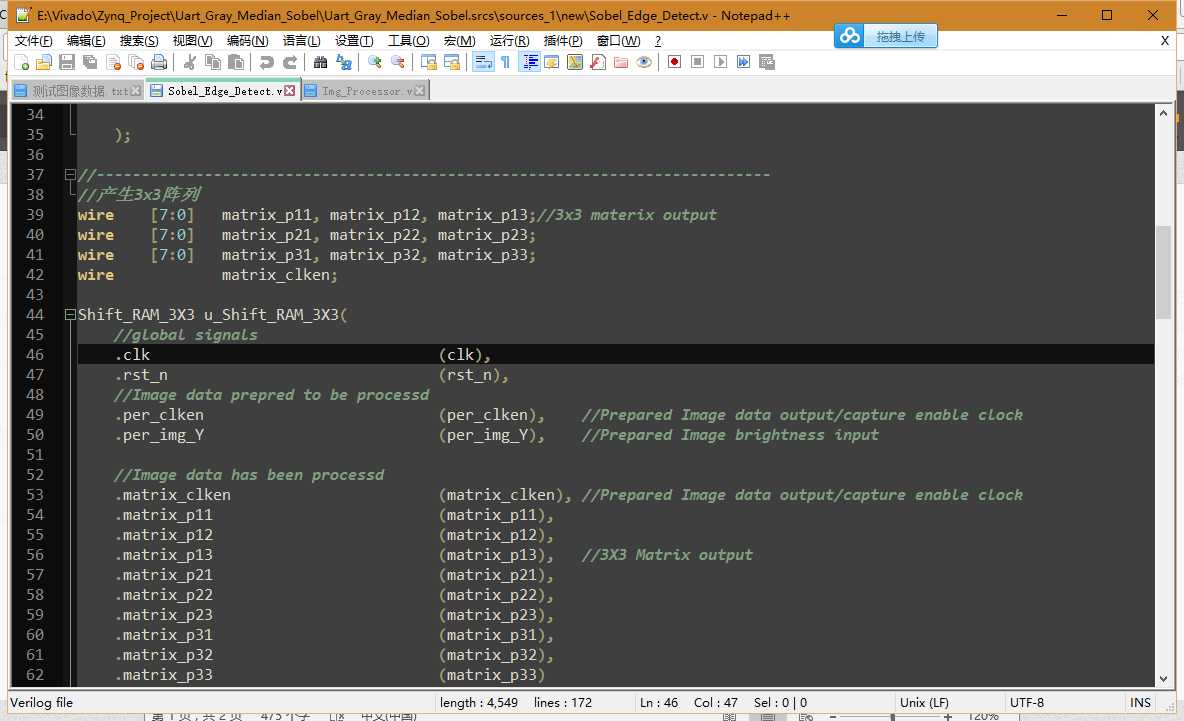Open the 搜索(S) menu
Image resolution: width=1184 pixels, height=721 pixels.
pos(139,41)
